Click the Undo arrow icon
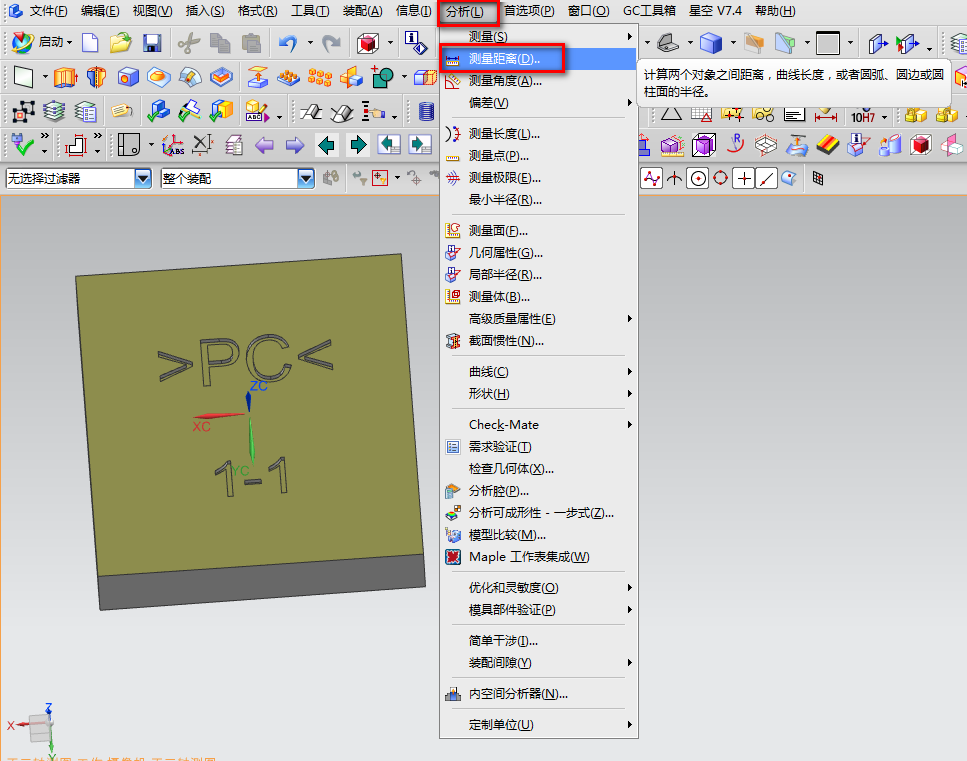Viewport: 967px width, 761px height. tap(288, 43)
